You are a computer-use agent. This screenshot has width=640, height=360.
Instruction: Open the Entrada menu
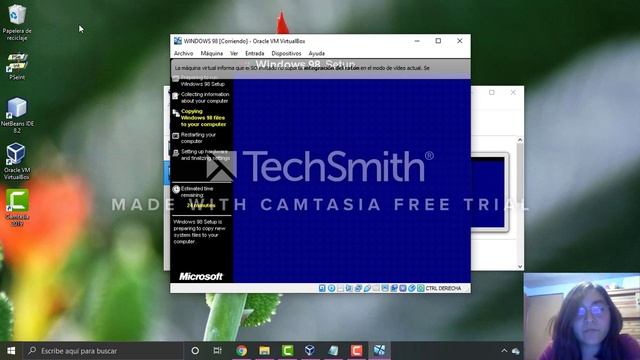tap(254, 53)
